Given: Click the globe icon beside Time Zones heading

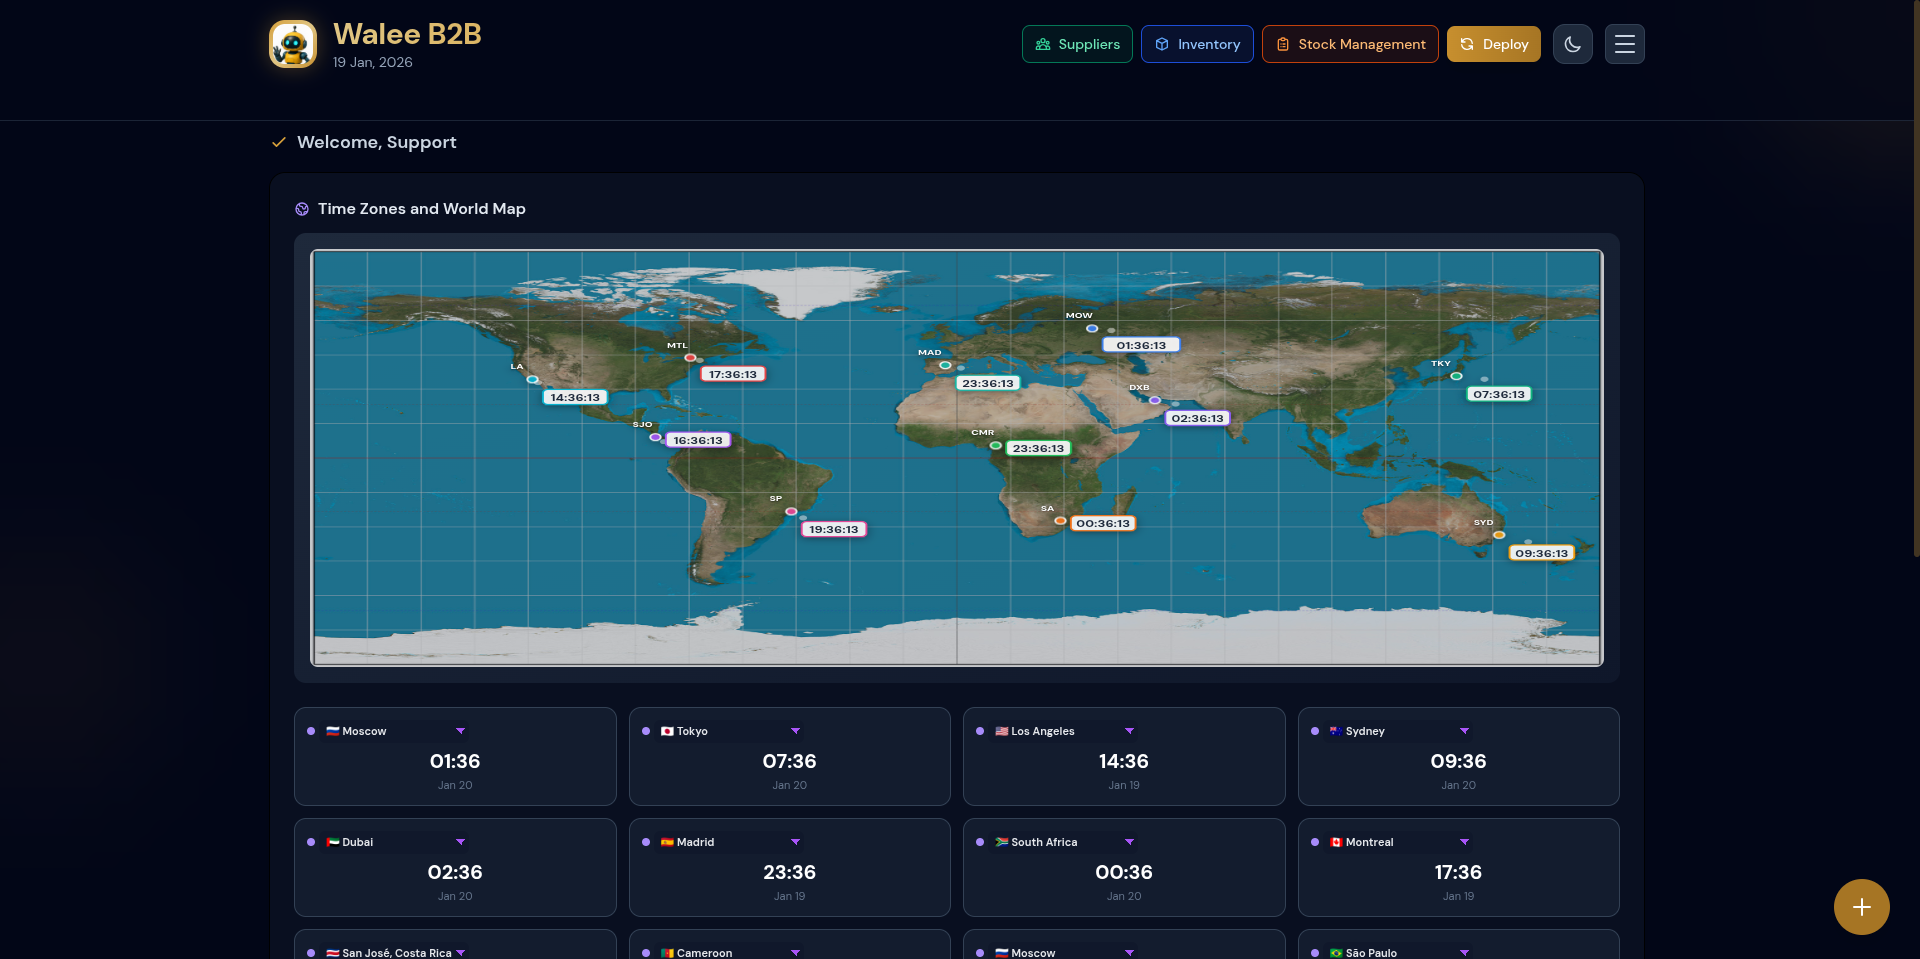Looking at the screenshot, I should coord(302,209).
